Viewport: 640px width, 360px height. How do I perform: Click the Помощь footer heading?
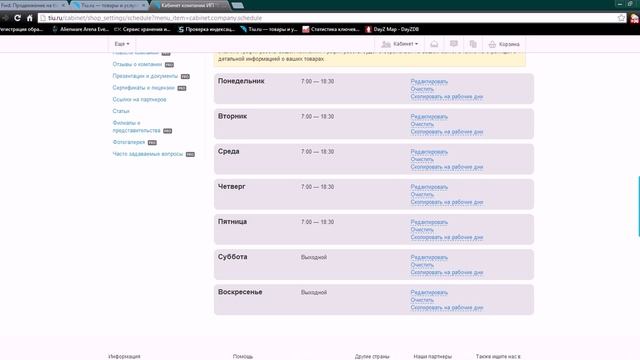(x=243, y=356)
